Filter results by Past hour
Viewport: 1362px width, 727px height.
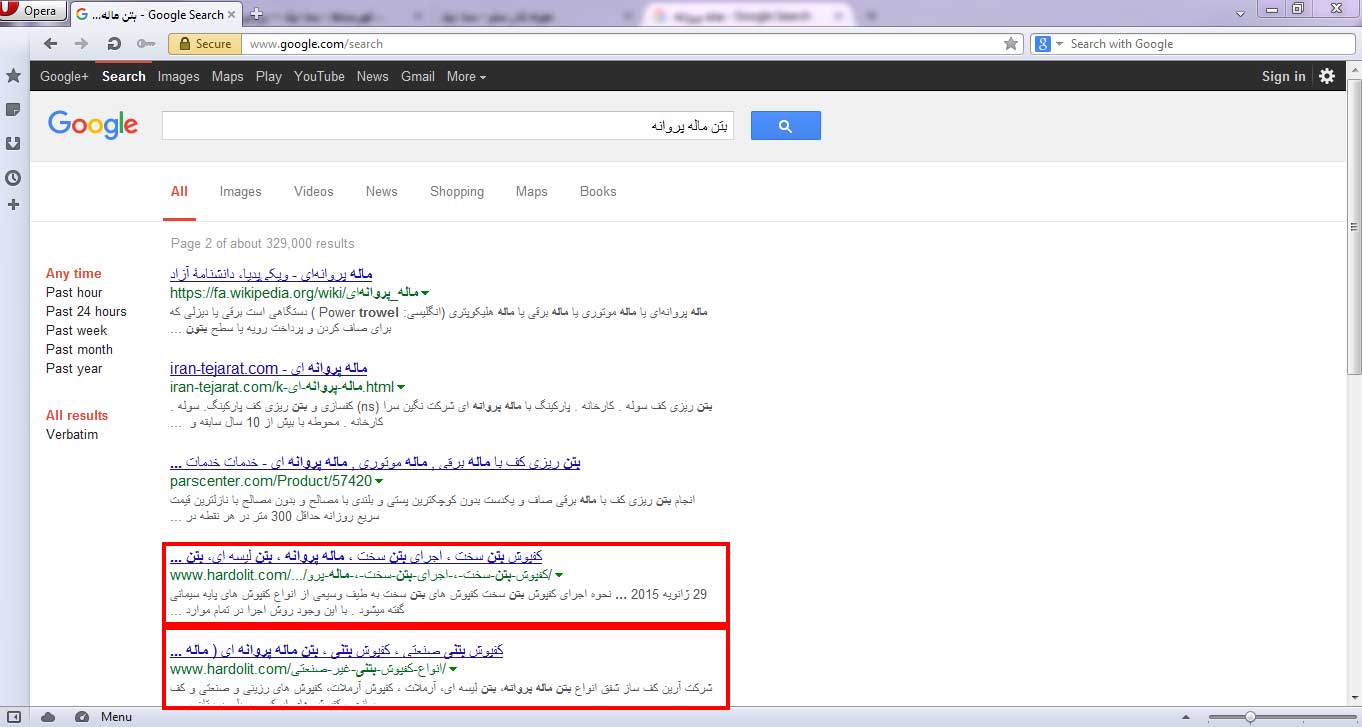[74, 292]
